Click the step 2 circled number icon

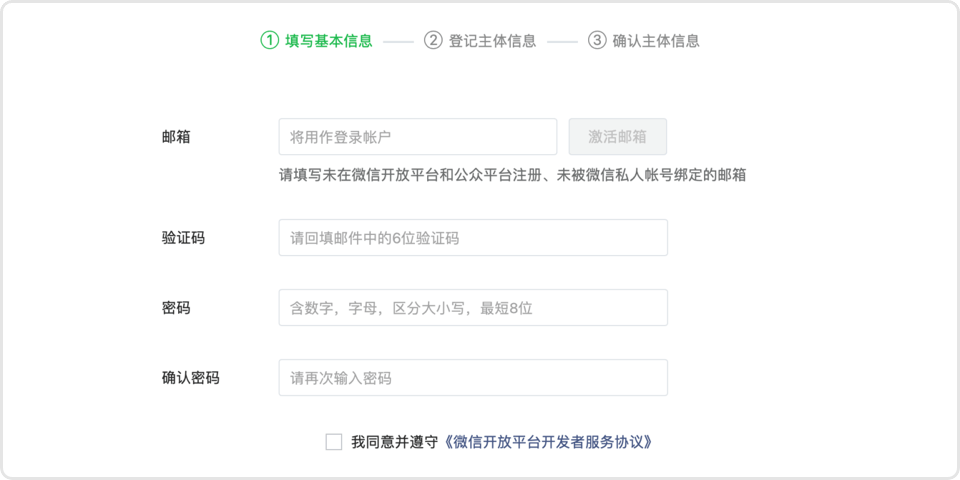pyautogui.click(x=433, y=41)
